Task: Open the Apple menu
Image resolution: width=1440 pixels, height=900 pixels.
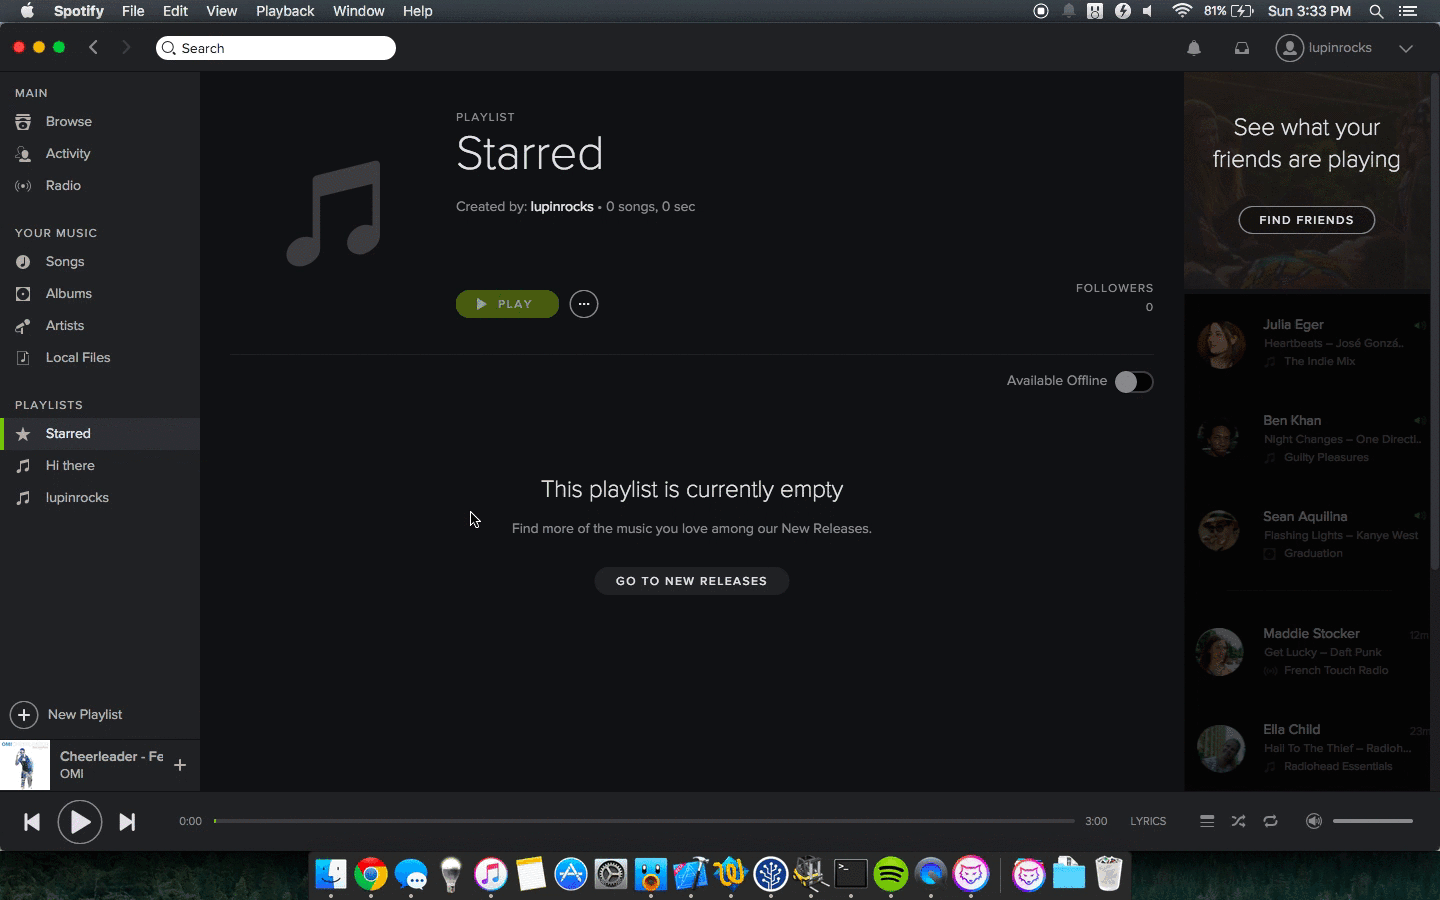Action: (26, 11)
